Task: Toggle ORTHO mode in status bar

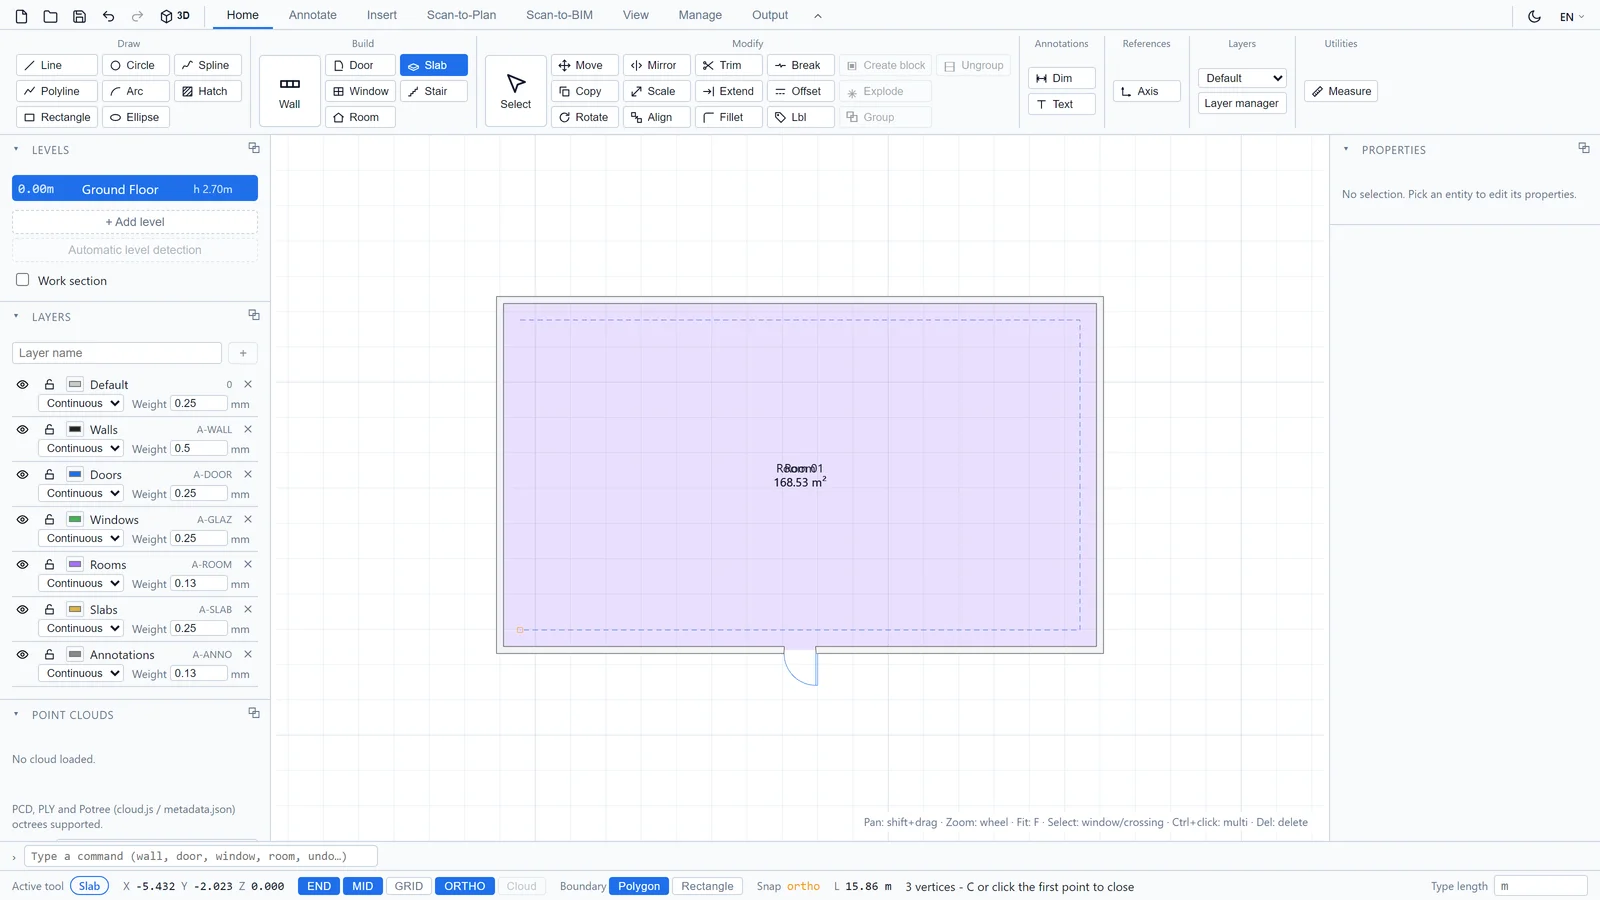Action: pos(465,886)
